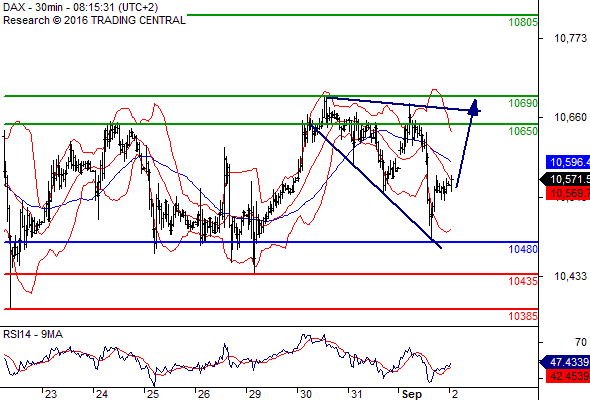Click the red 10,569 price tag
The image size is (590, 400).
568,193
